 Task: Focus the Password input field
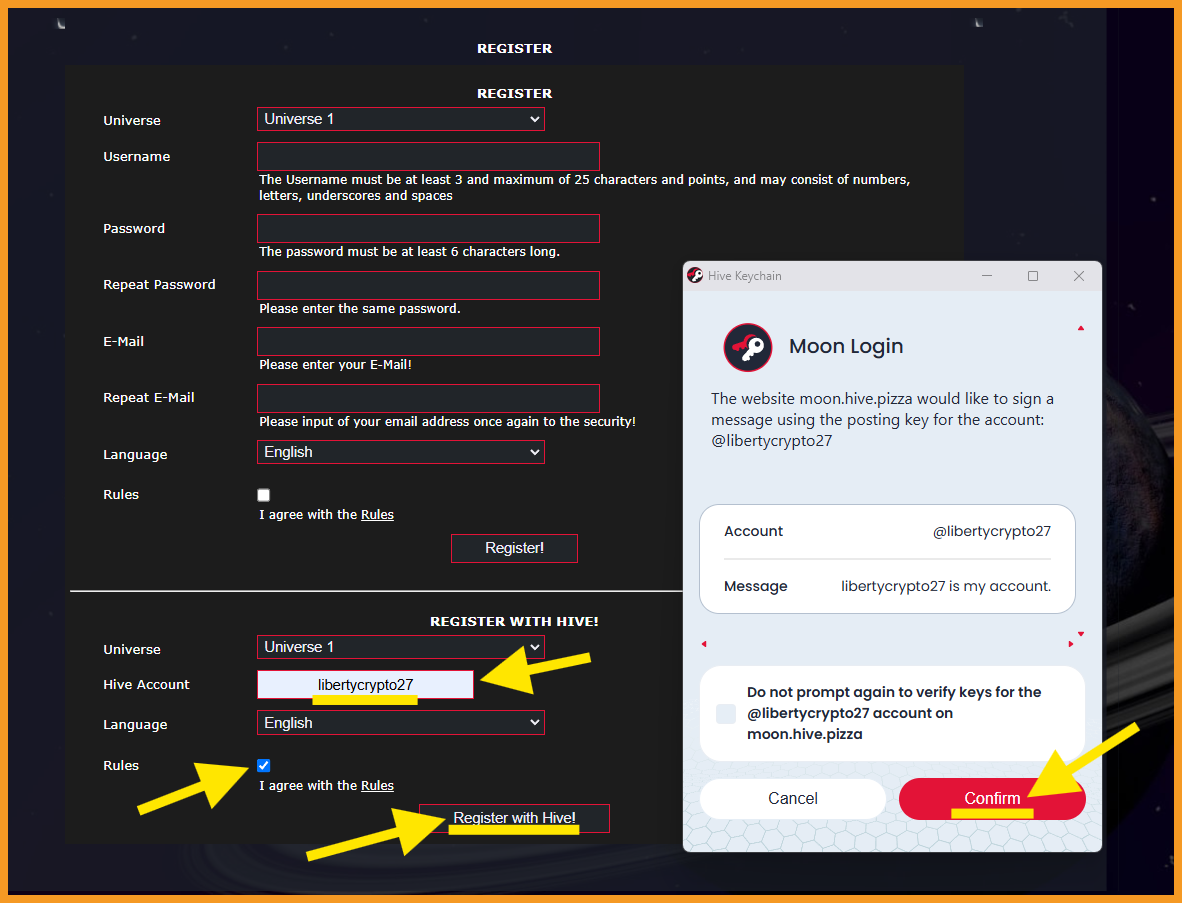428,228
